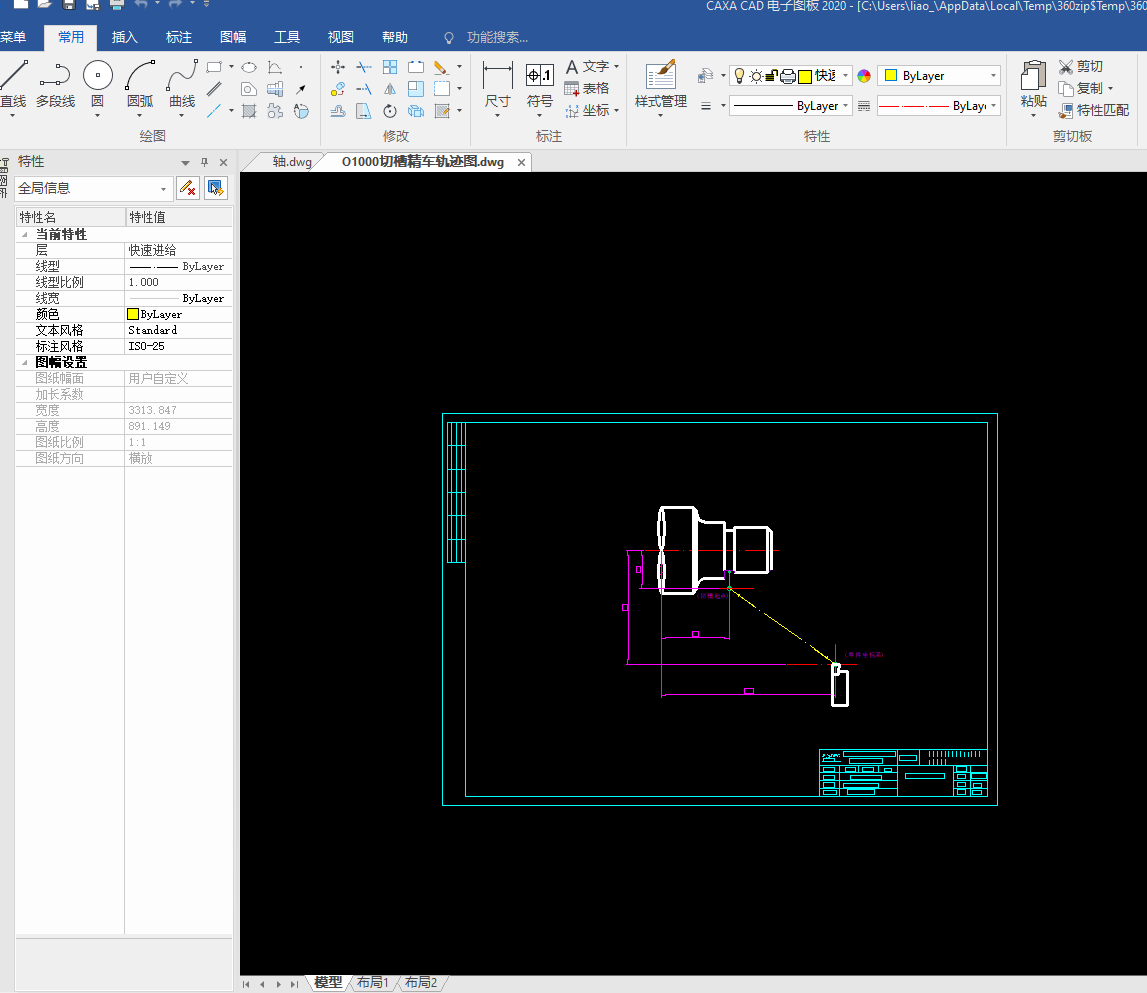Click the 文字 text button
The image size is (1147, 993).
(587, 67)
